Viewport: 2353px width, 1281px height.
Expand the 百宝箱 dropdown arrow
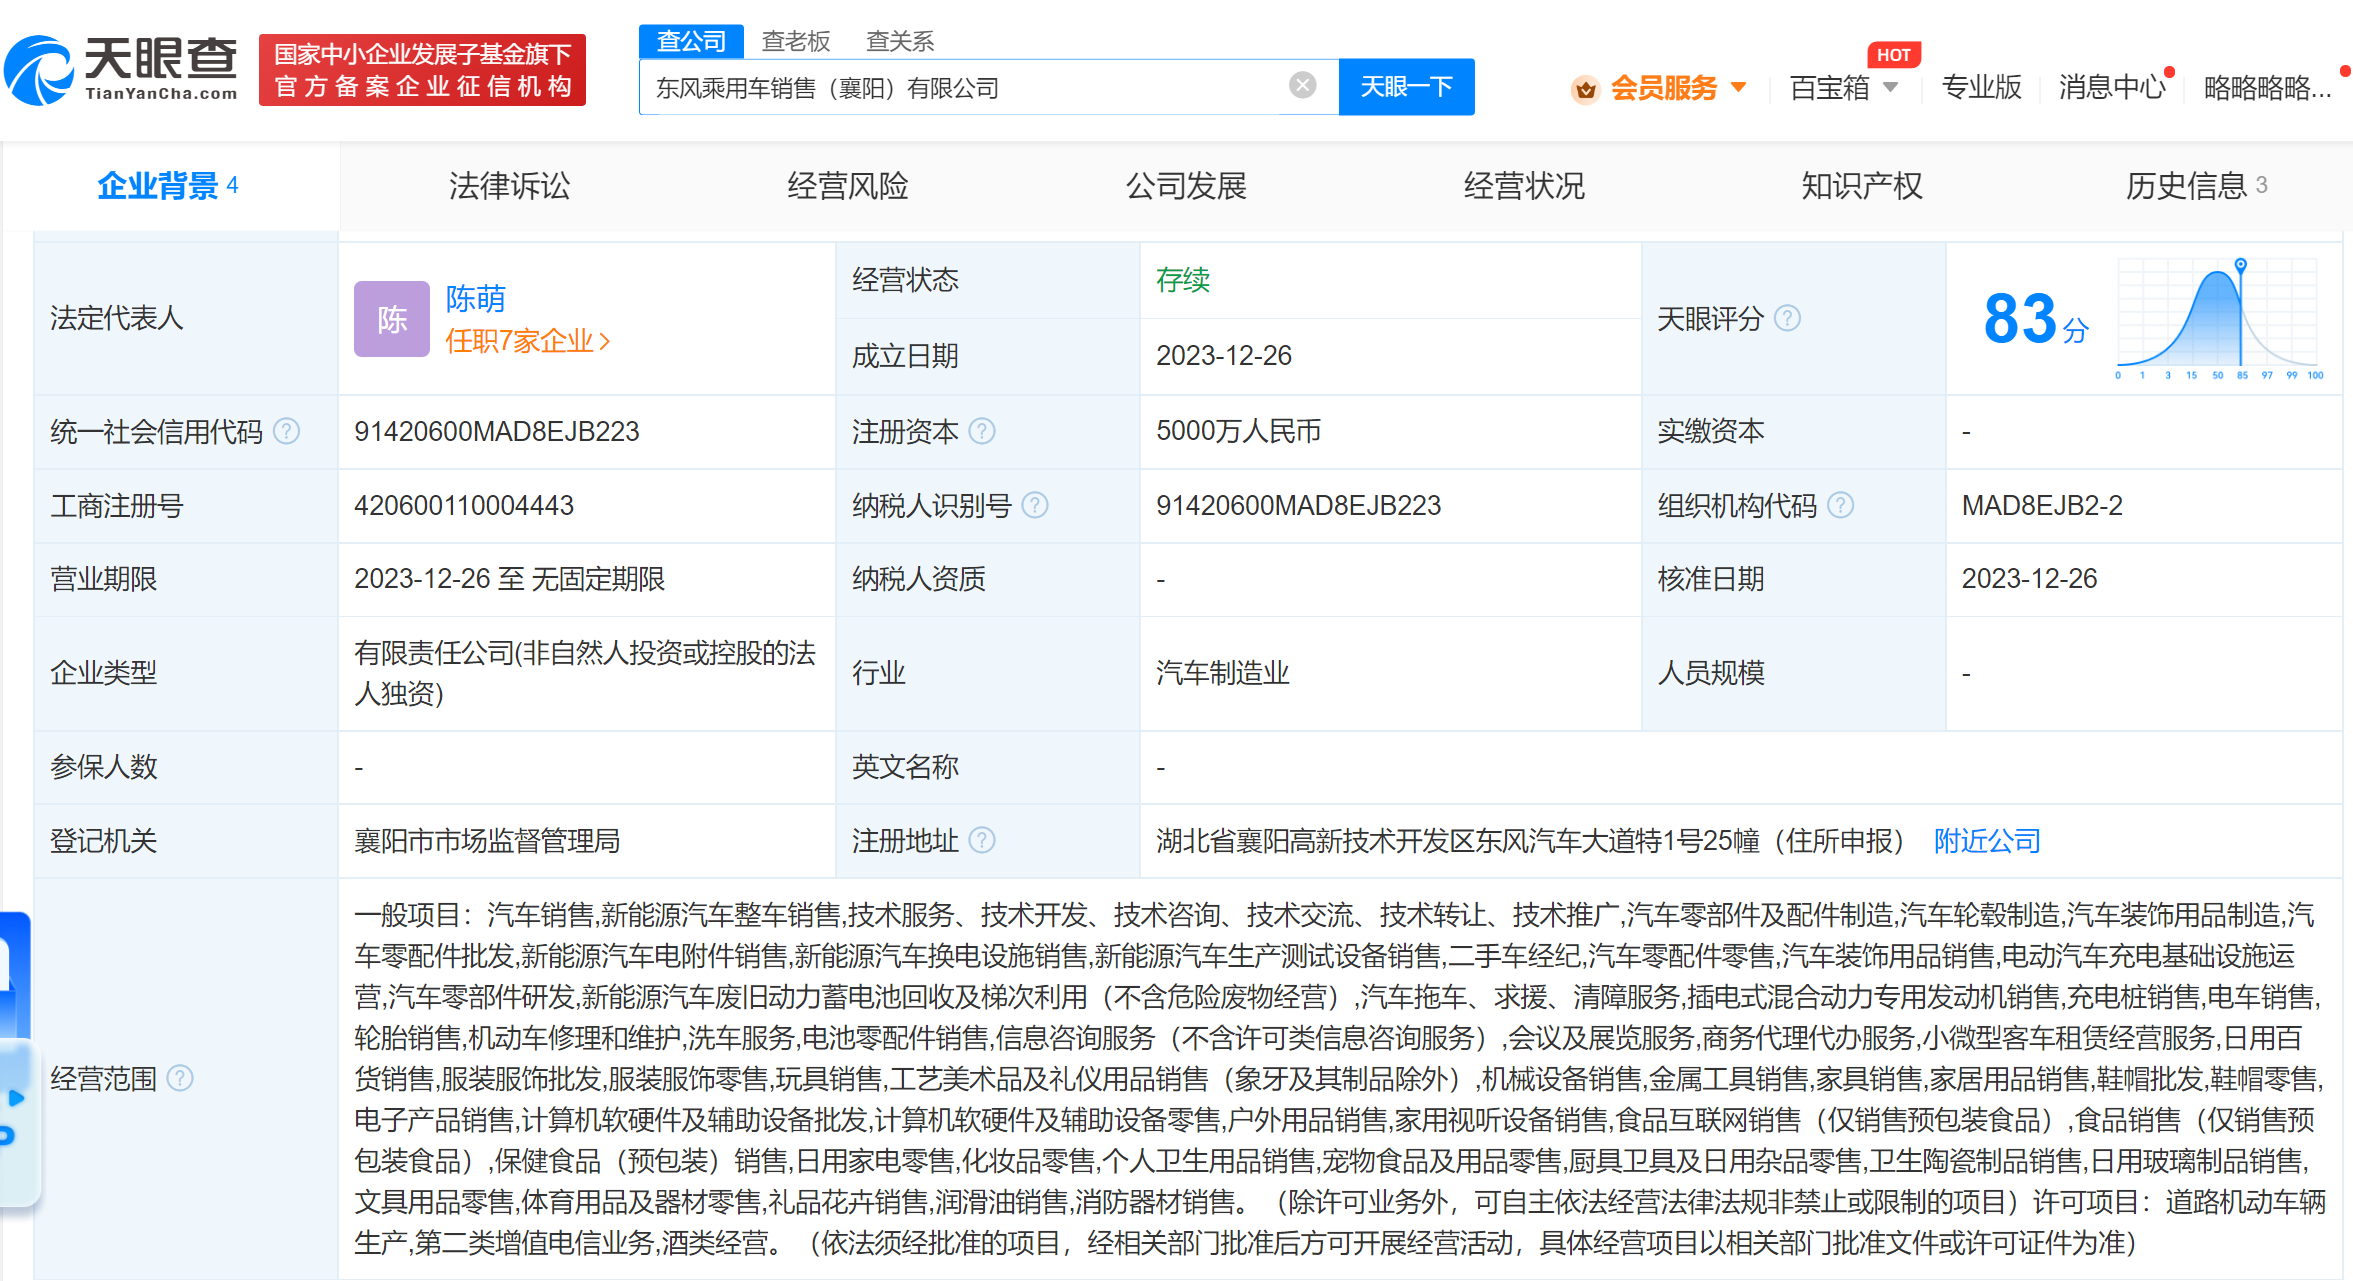click(x=1891, y=88)
